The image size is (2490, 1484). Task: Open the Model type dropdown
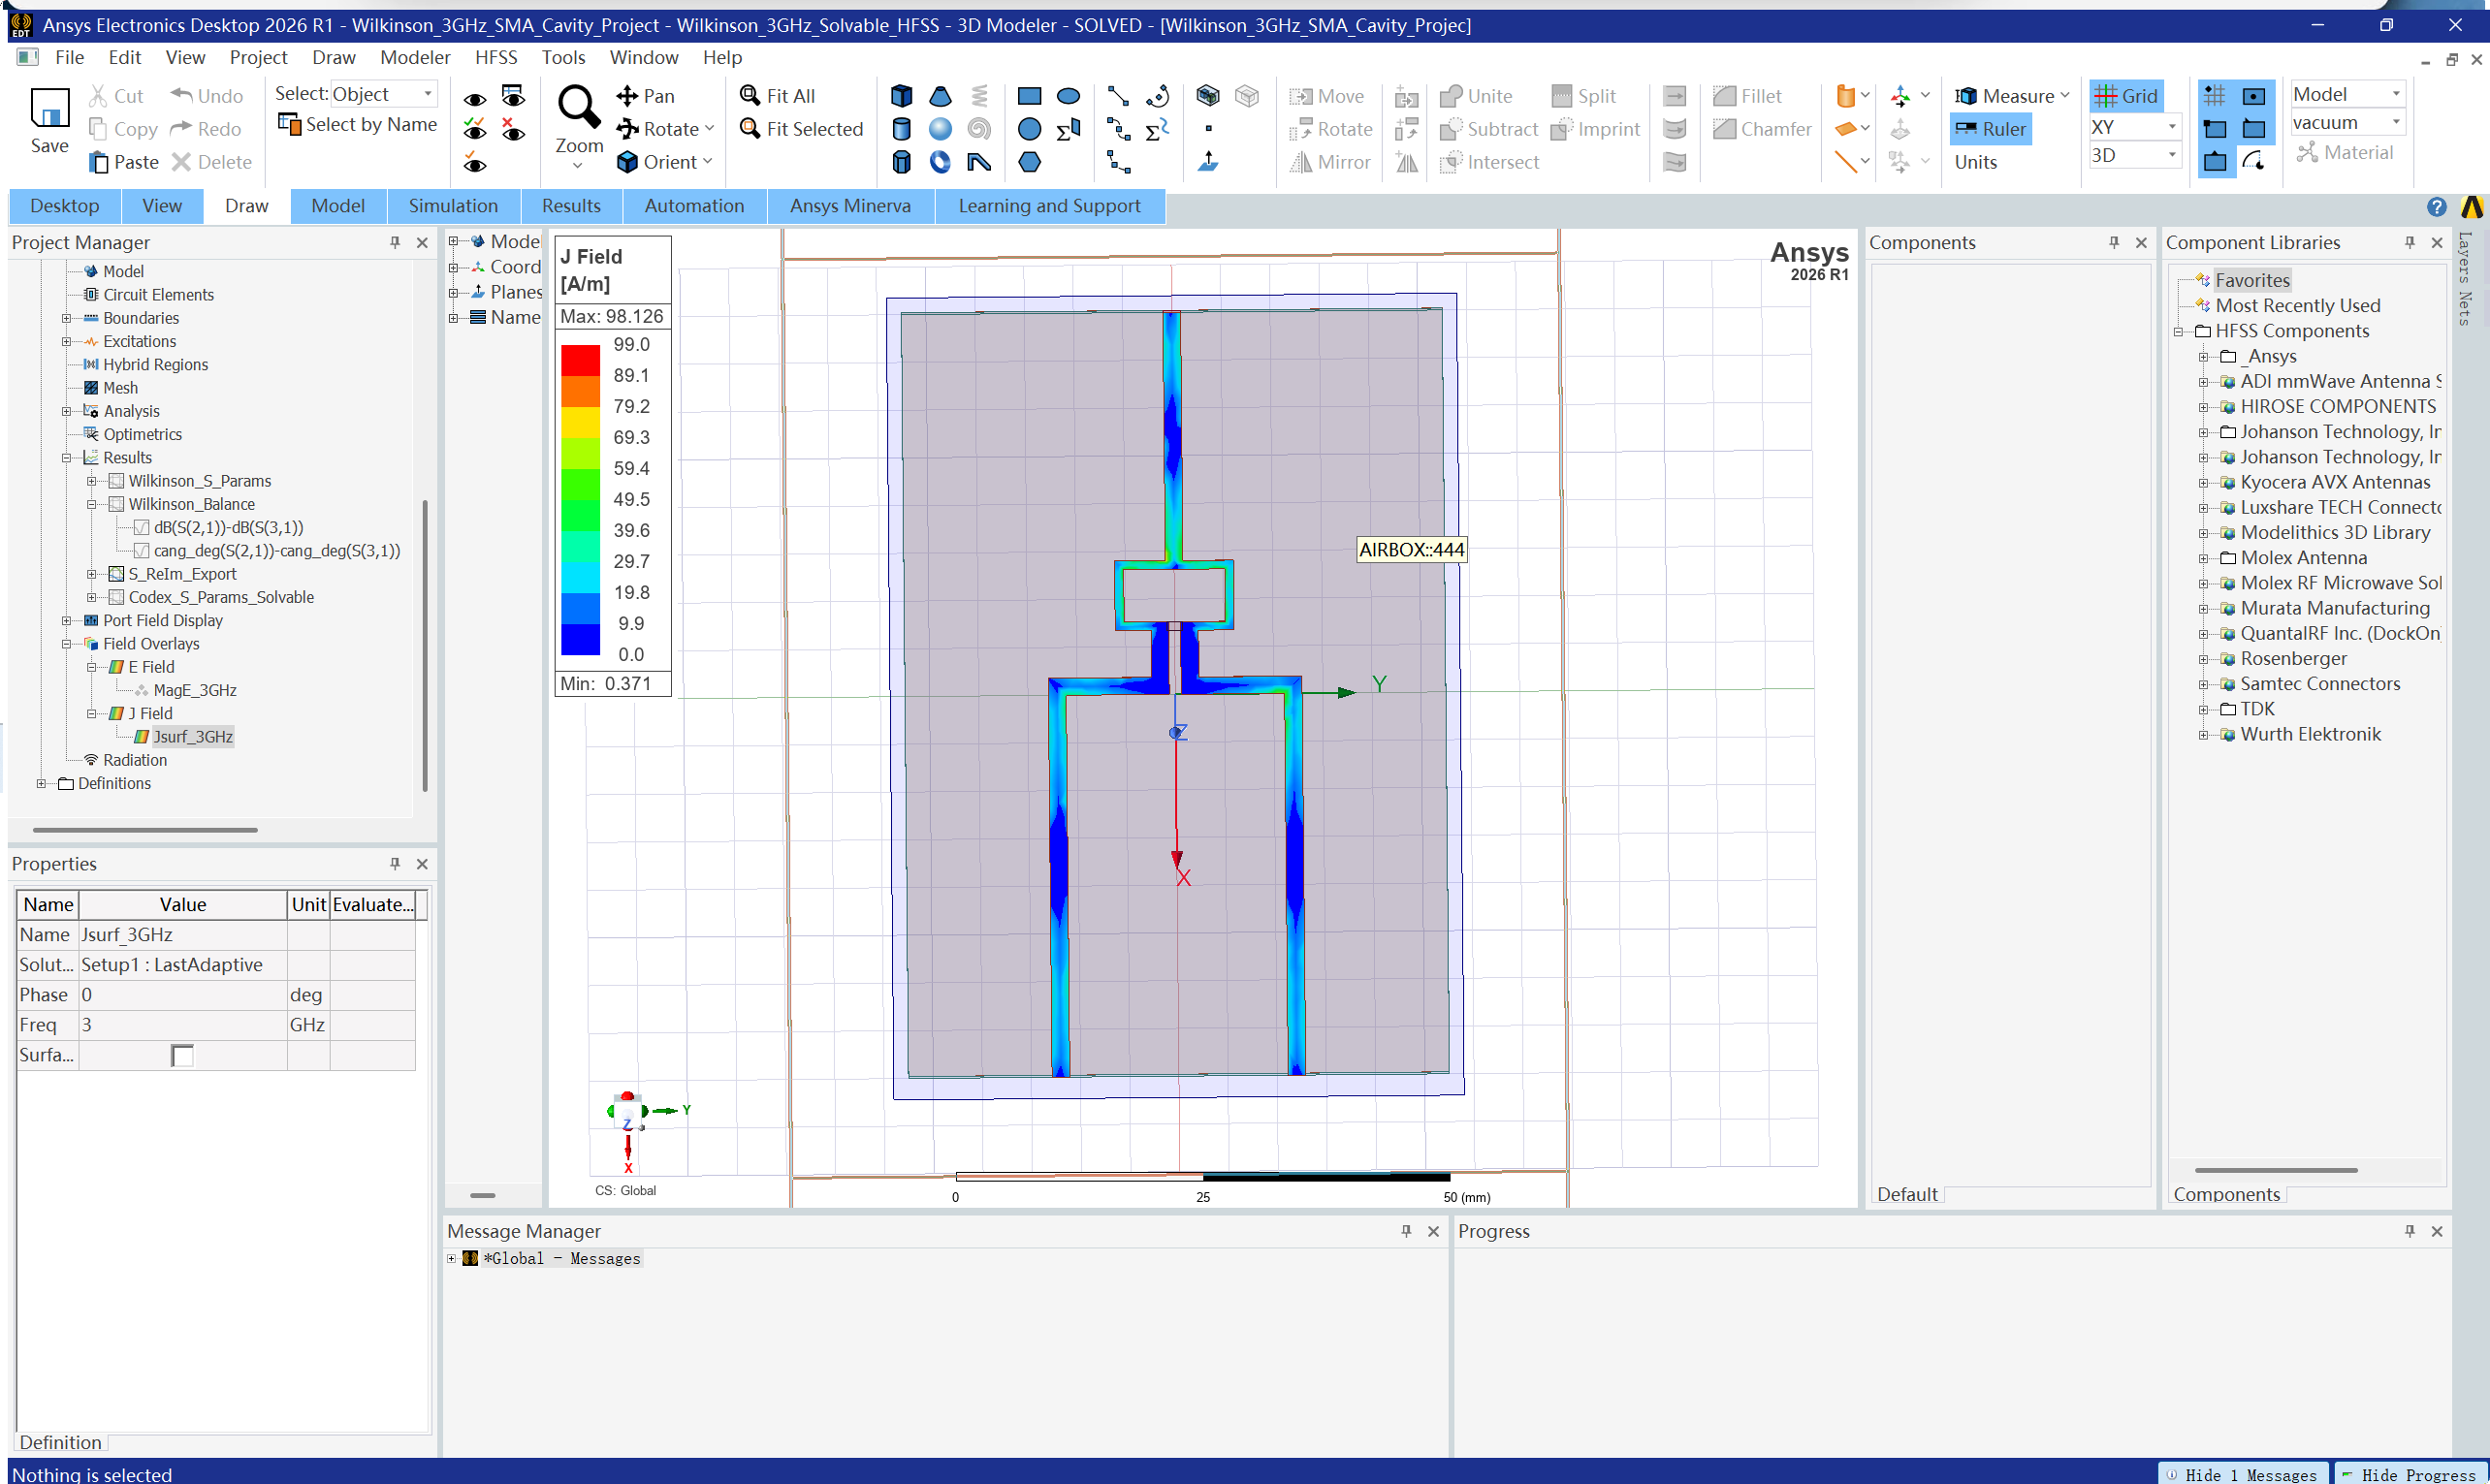pyautogui.click(x=2396, y=94)
